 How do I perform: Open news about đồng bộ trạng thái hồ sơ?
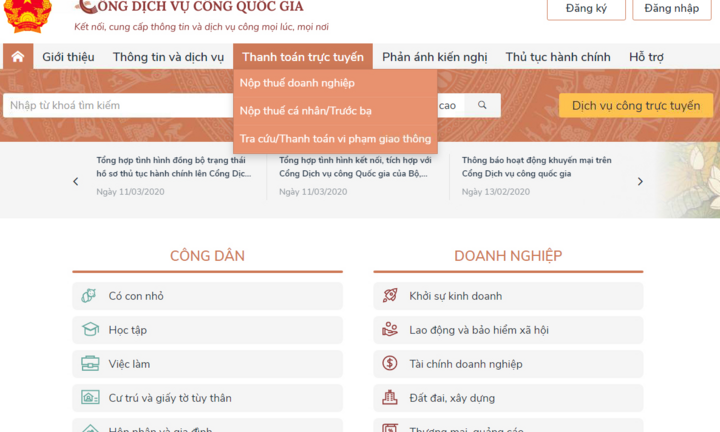click(x=174, y=167)
